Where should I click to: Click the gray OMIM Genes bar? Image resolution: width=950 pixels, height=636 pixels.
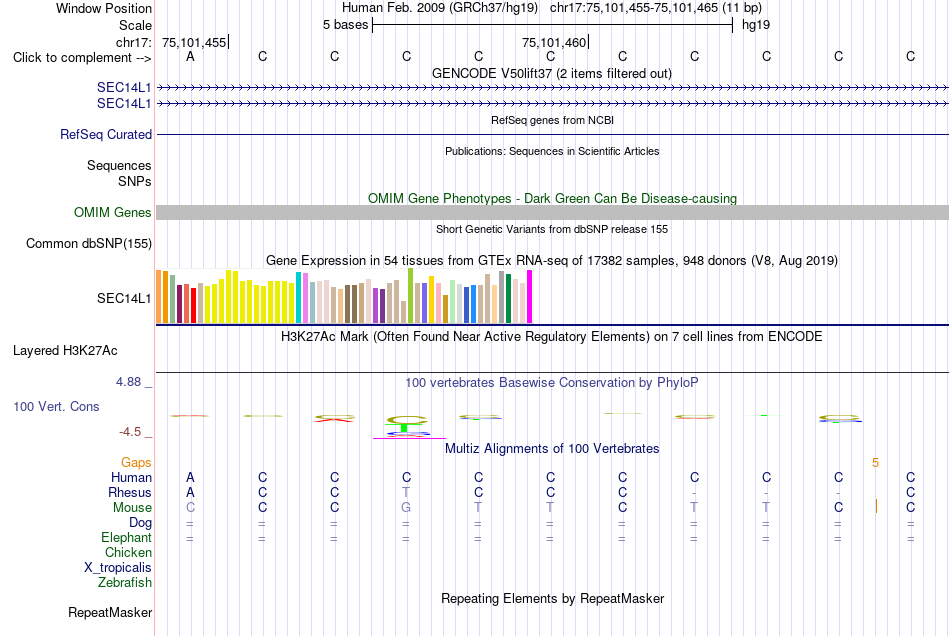(553, 213)
